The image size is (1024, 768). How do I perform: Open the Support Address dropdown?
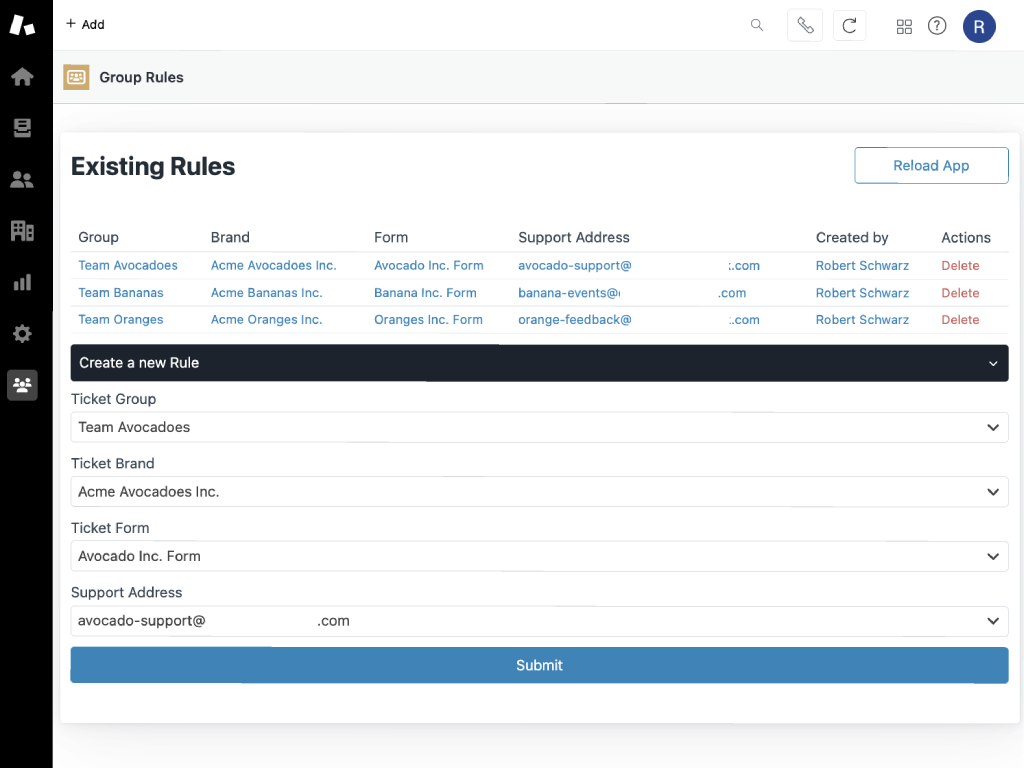[x=539, y=621]
